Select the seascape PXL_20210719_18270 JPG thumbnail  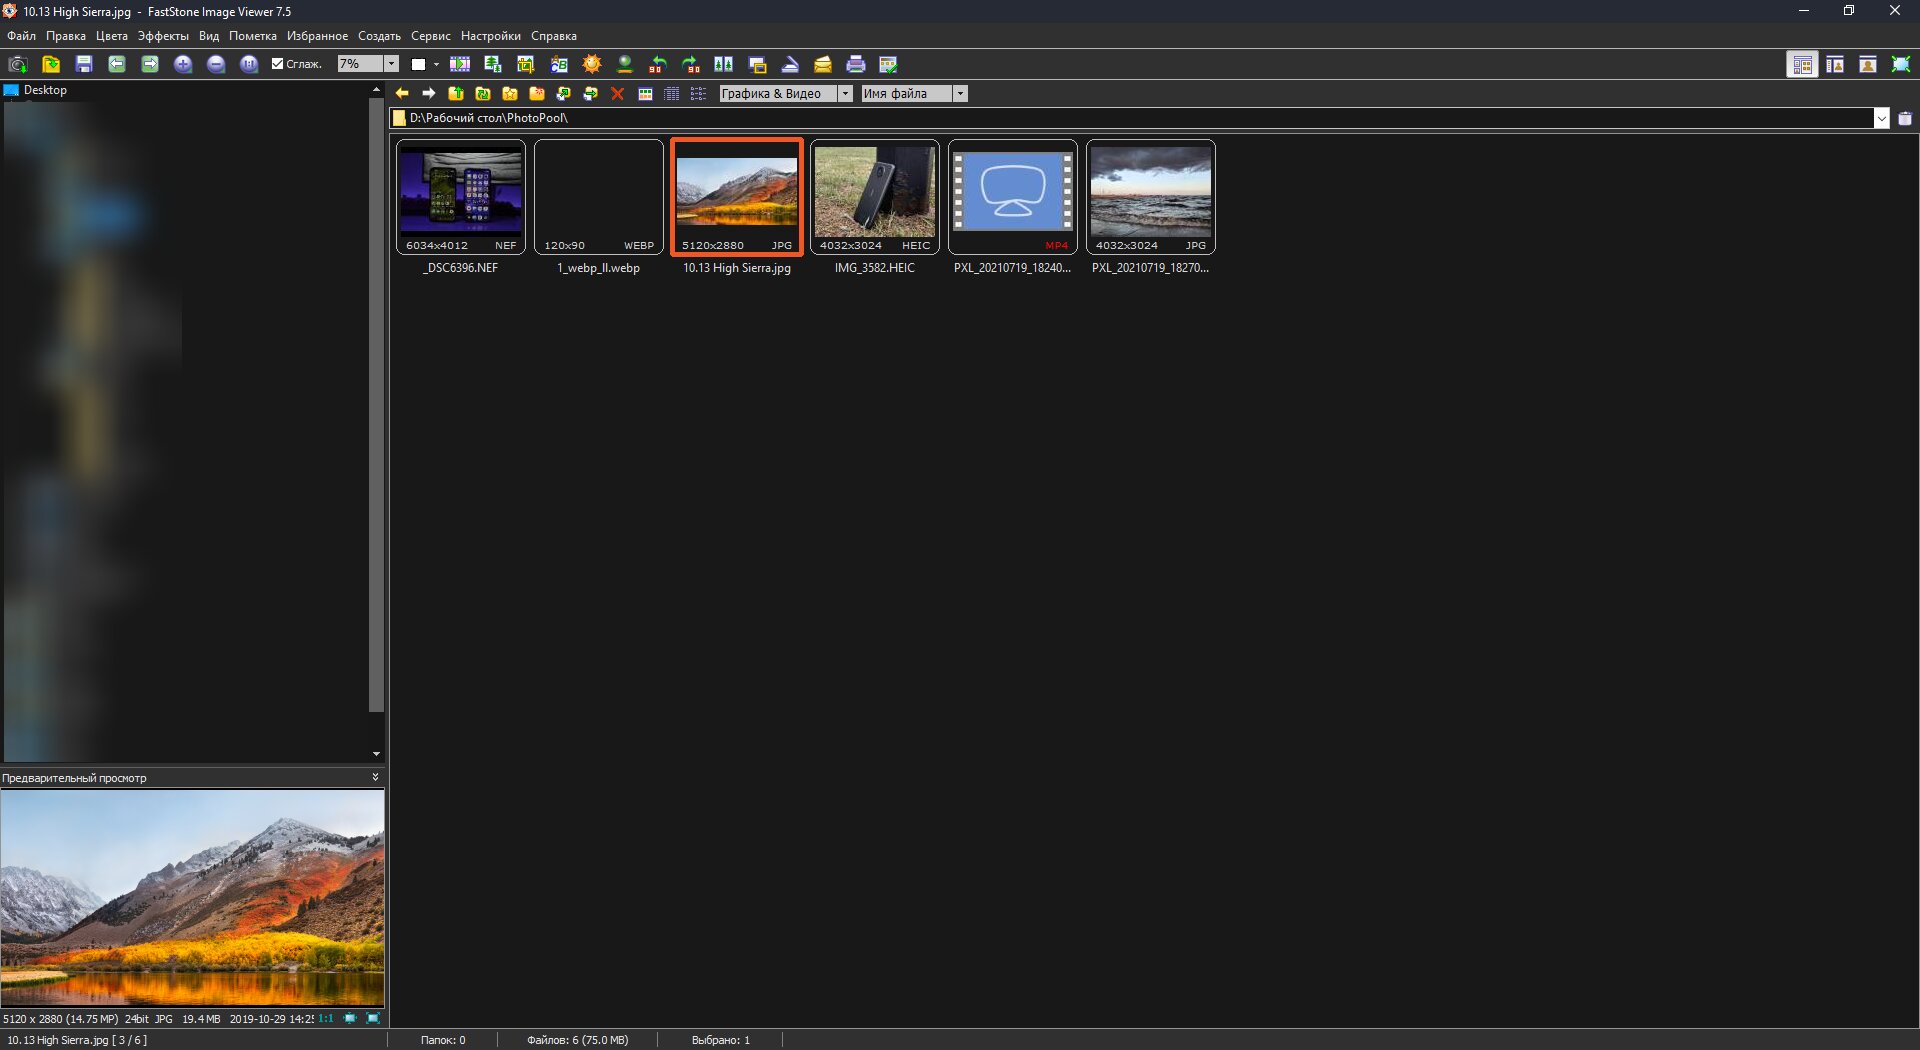[1151, 198]
